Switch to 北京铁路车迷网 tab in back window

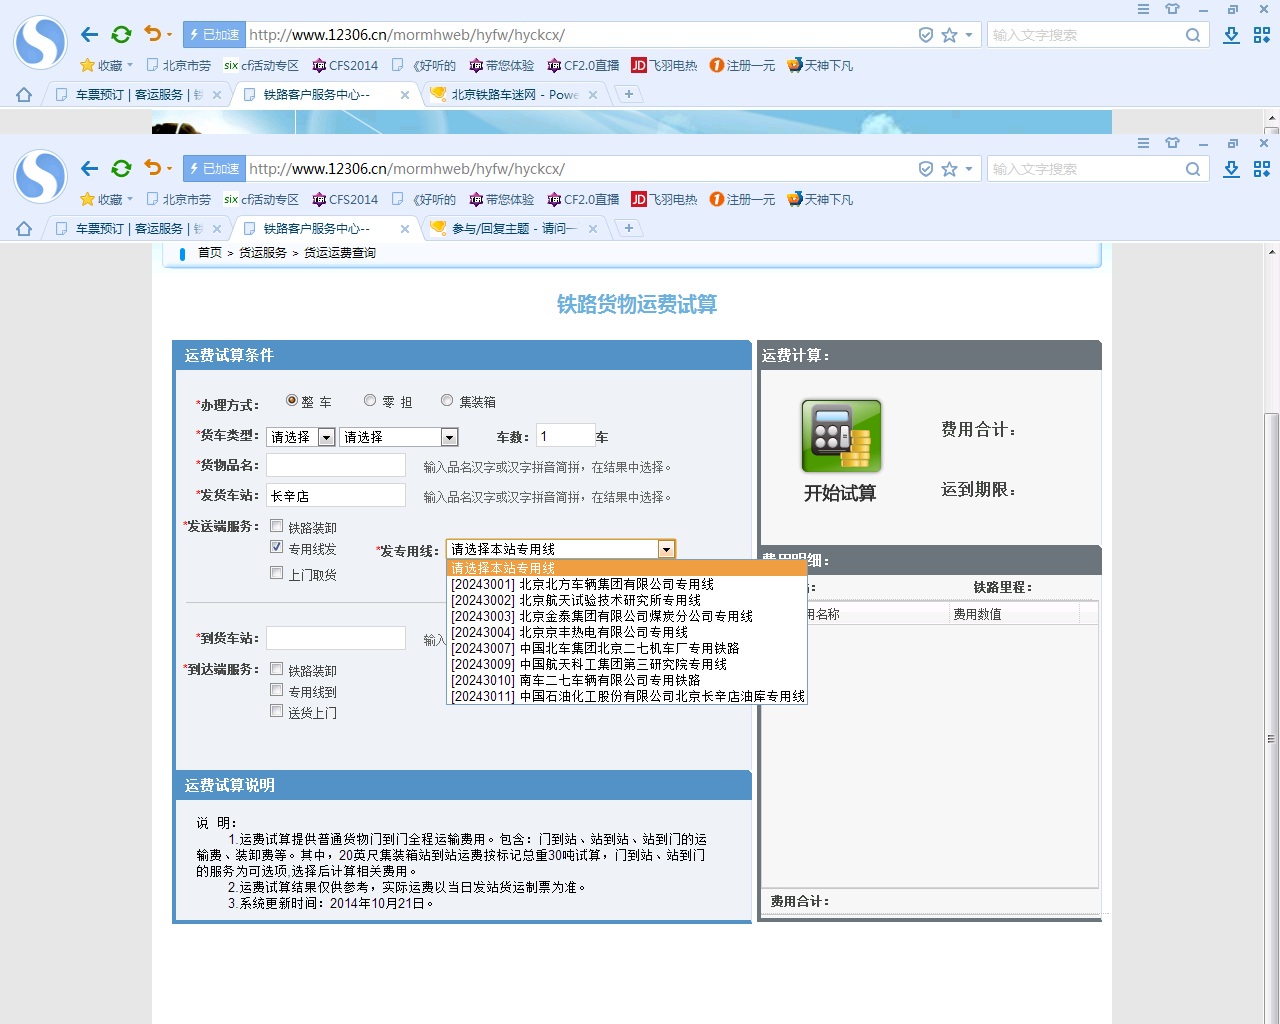(x=514, y=95)
